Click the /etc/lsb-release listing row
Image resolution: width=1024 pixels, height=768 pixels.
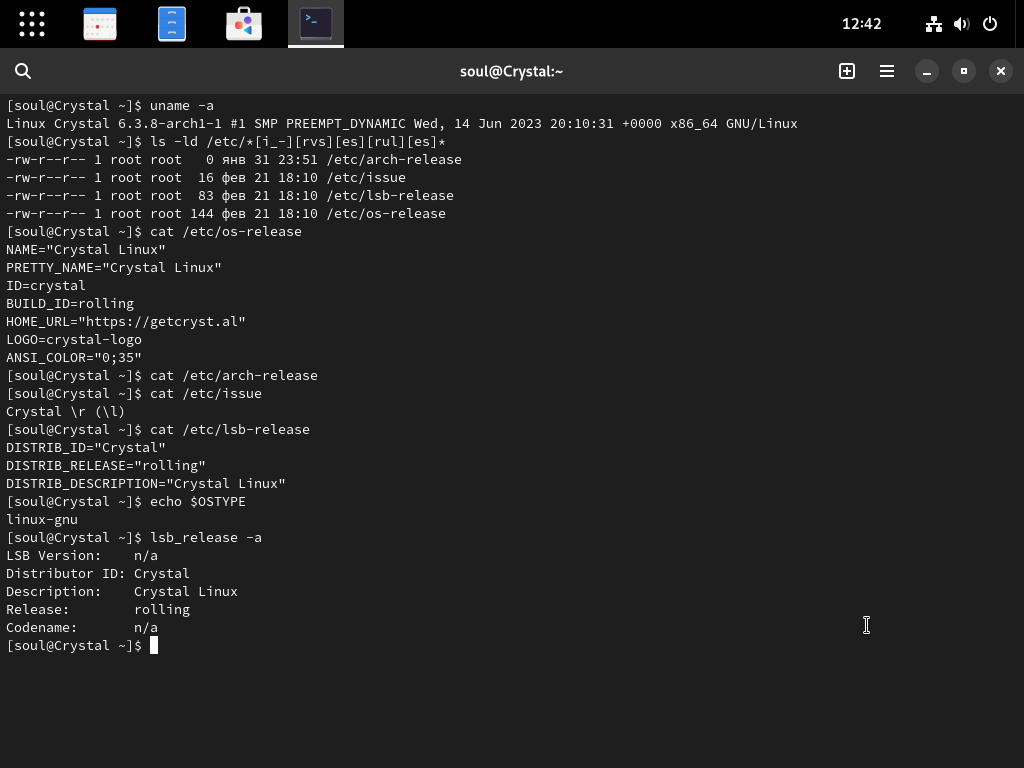tap(230, 195)
